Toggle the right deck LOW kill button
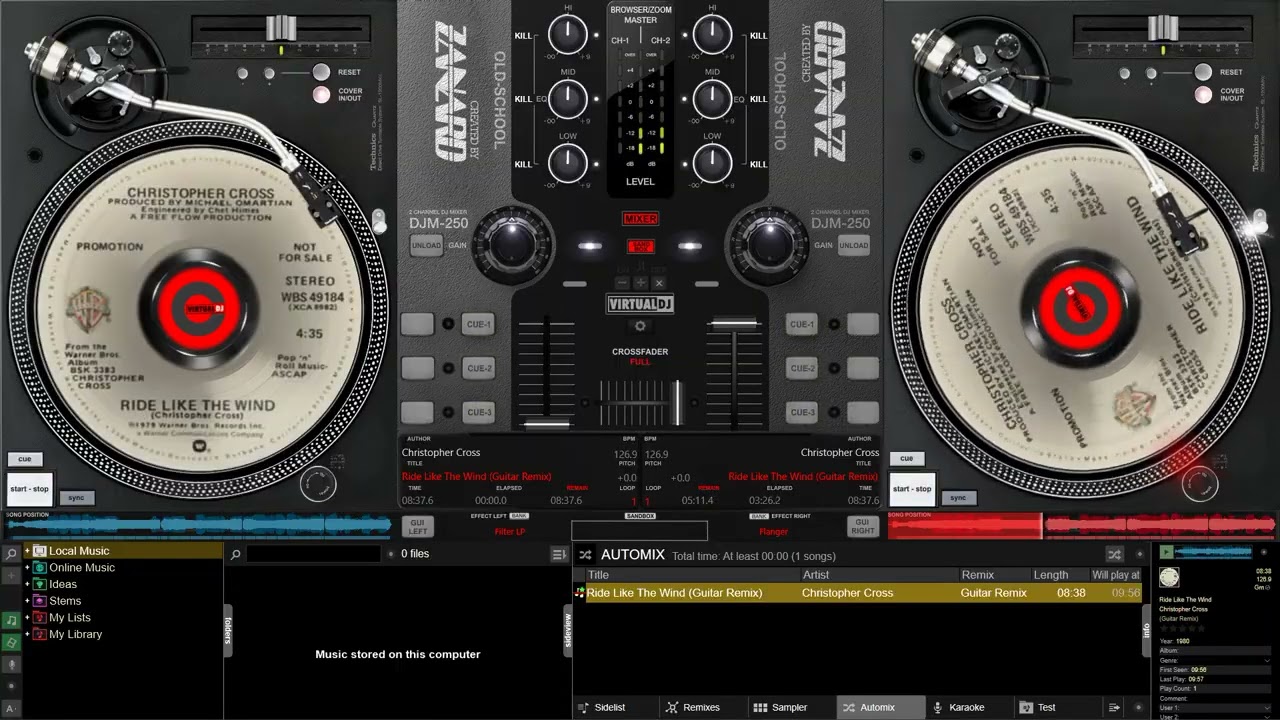 point(758,164)
